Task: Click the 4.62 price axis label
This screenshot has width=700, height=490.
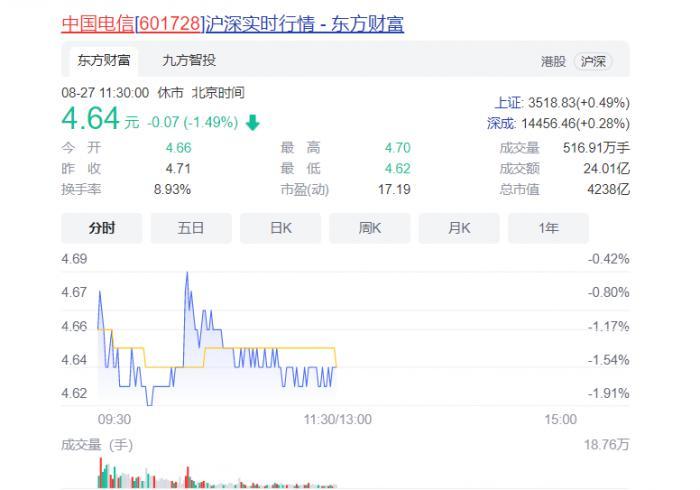Action: 74,394
